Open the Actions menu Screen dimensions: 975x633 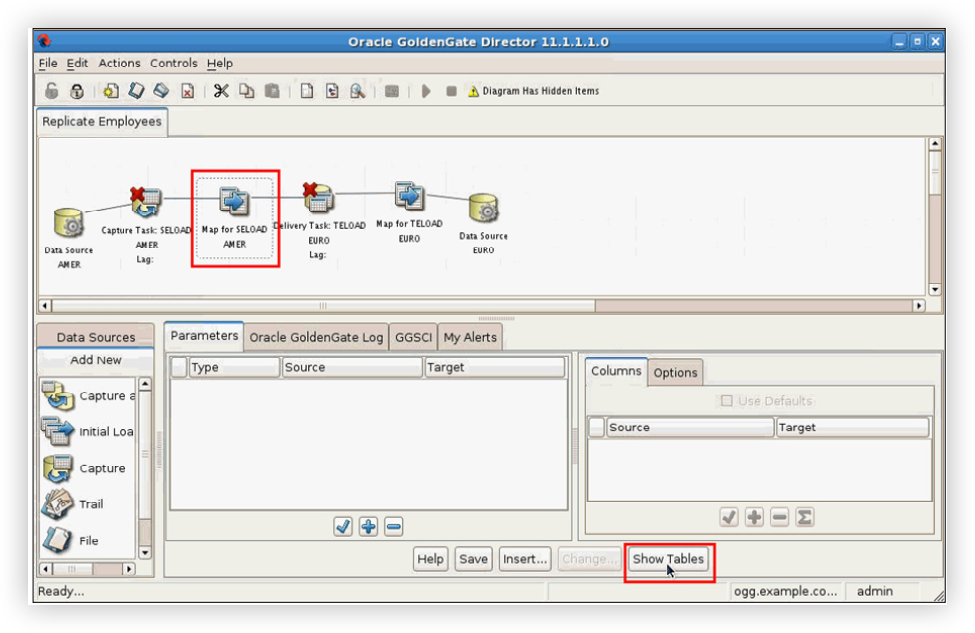click(x=119, y=63)
